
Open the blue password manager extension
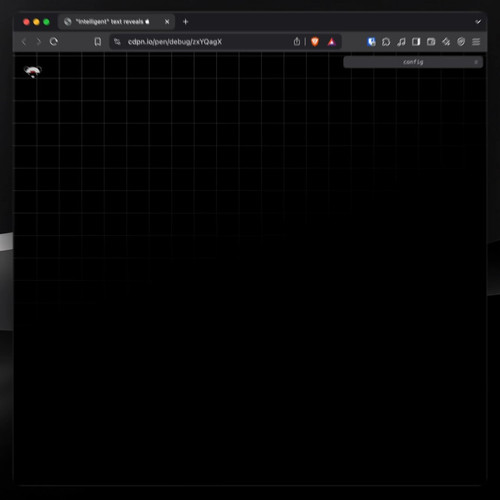point(371,42)
